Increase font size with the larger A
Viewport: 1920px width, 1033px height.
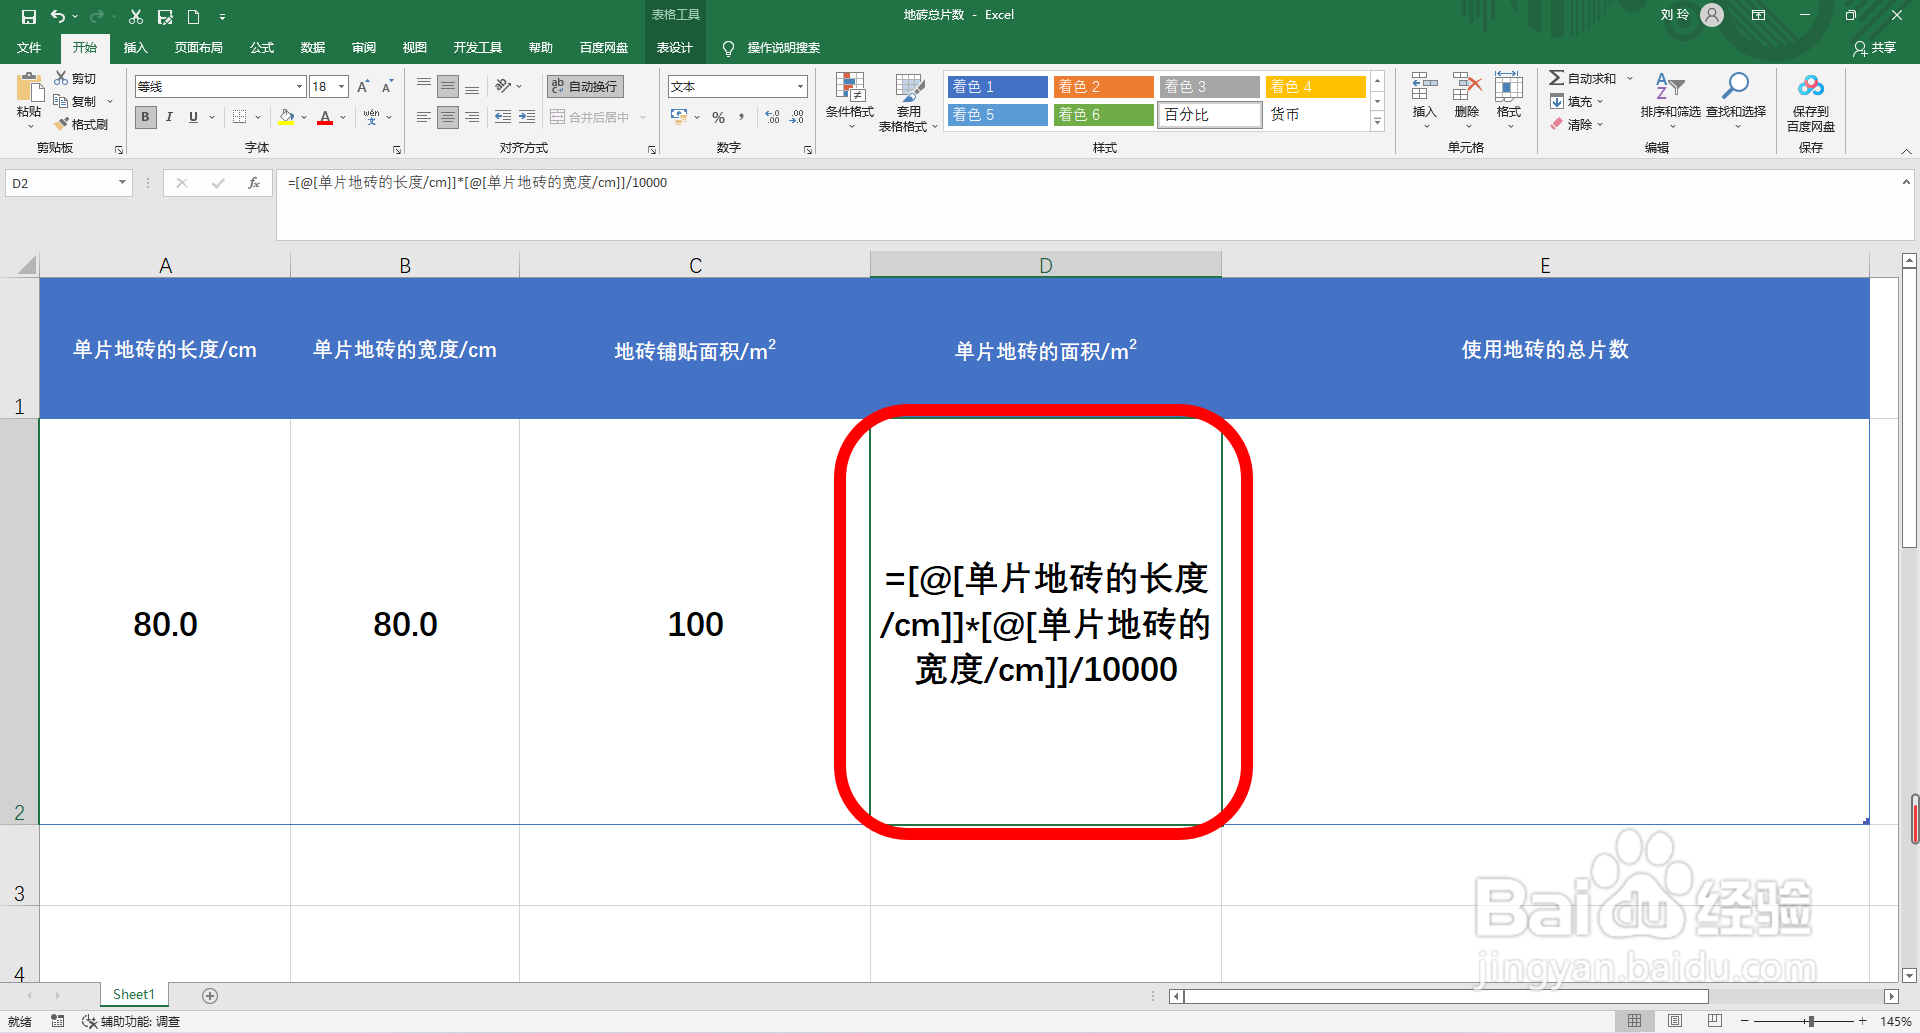[x=363, y=87]
